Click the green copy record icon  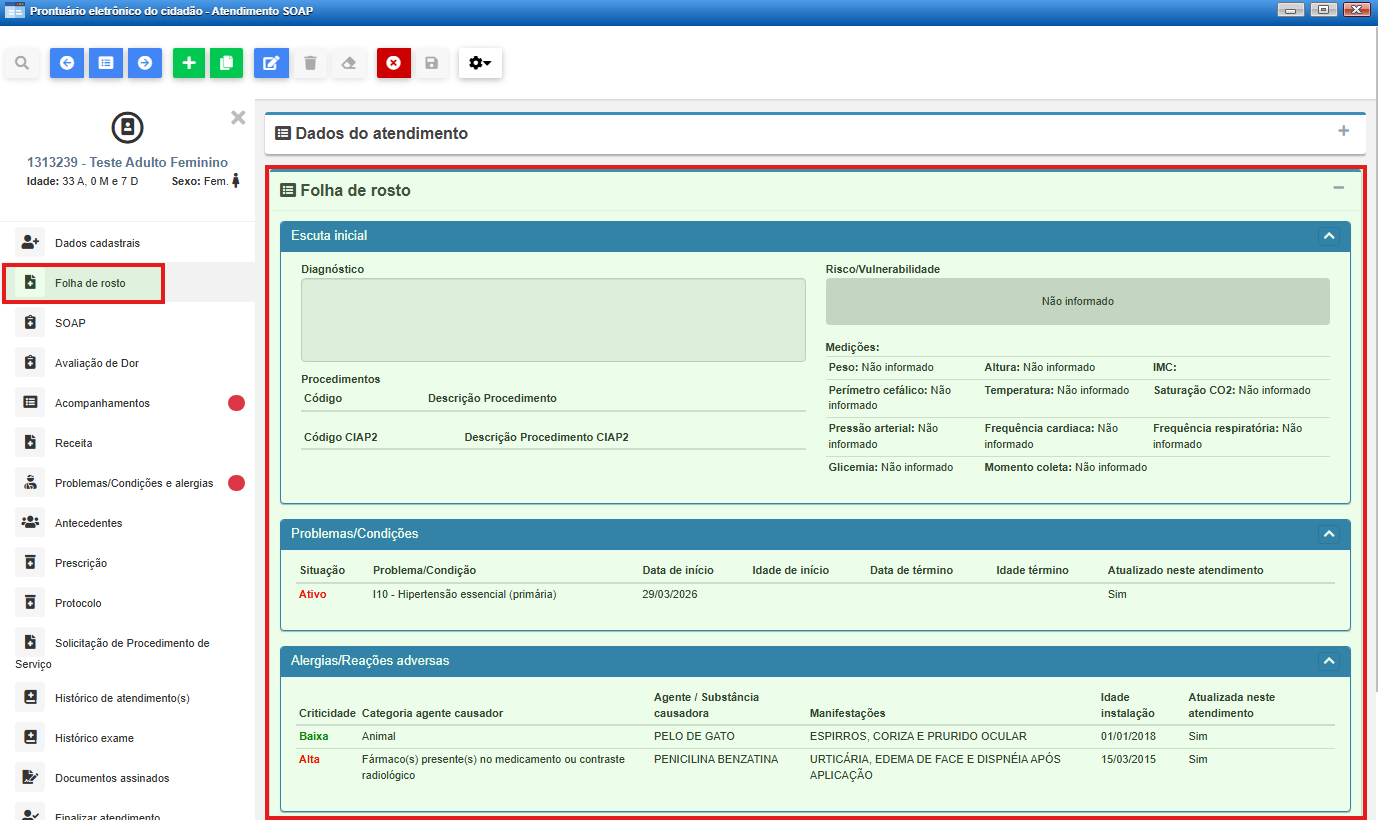click(x=227, y=63)
